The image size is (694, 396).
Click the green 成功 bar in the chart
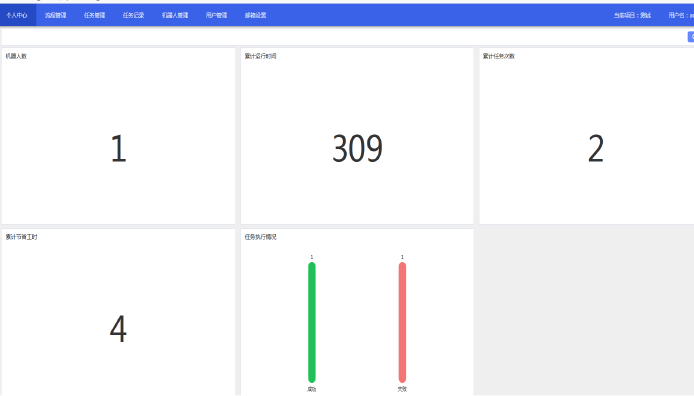(x=312, y=322)
